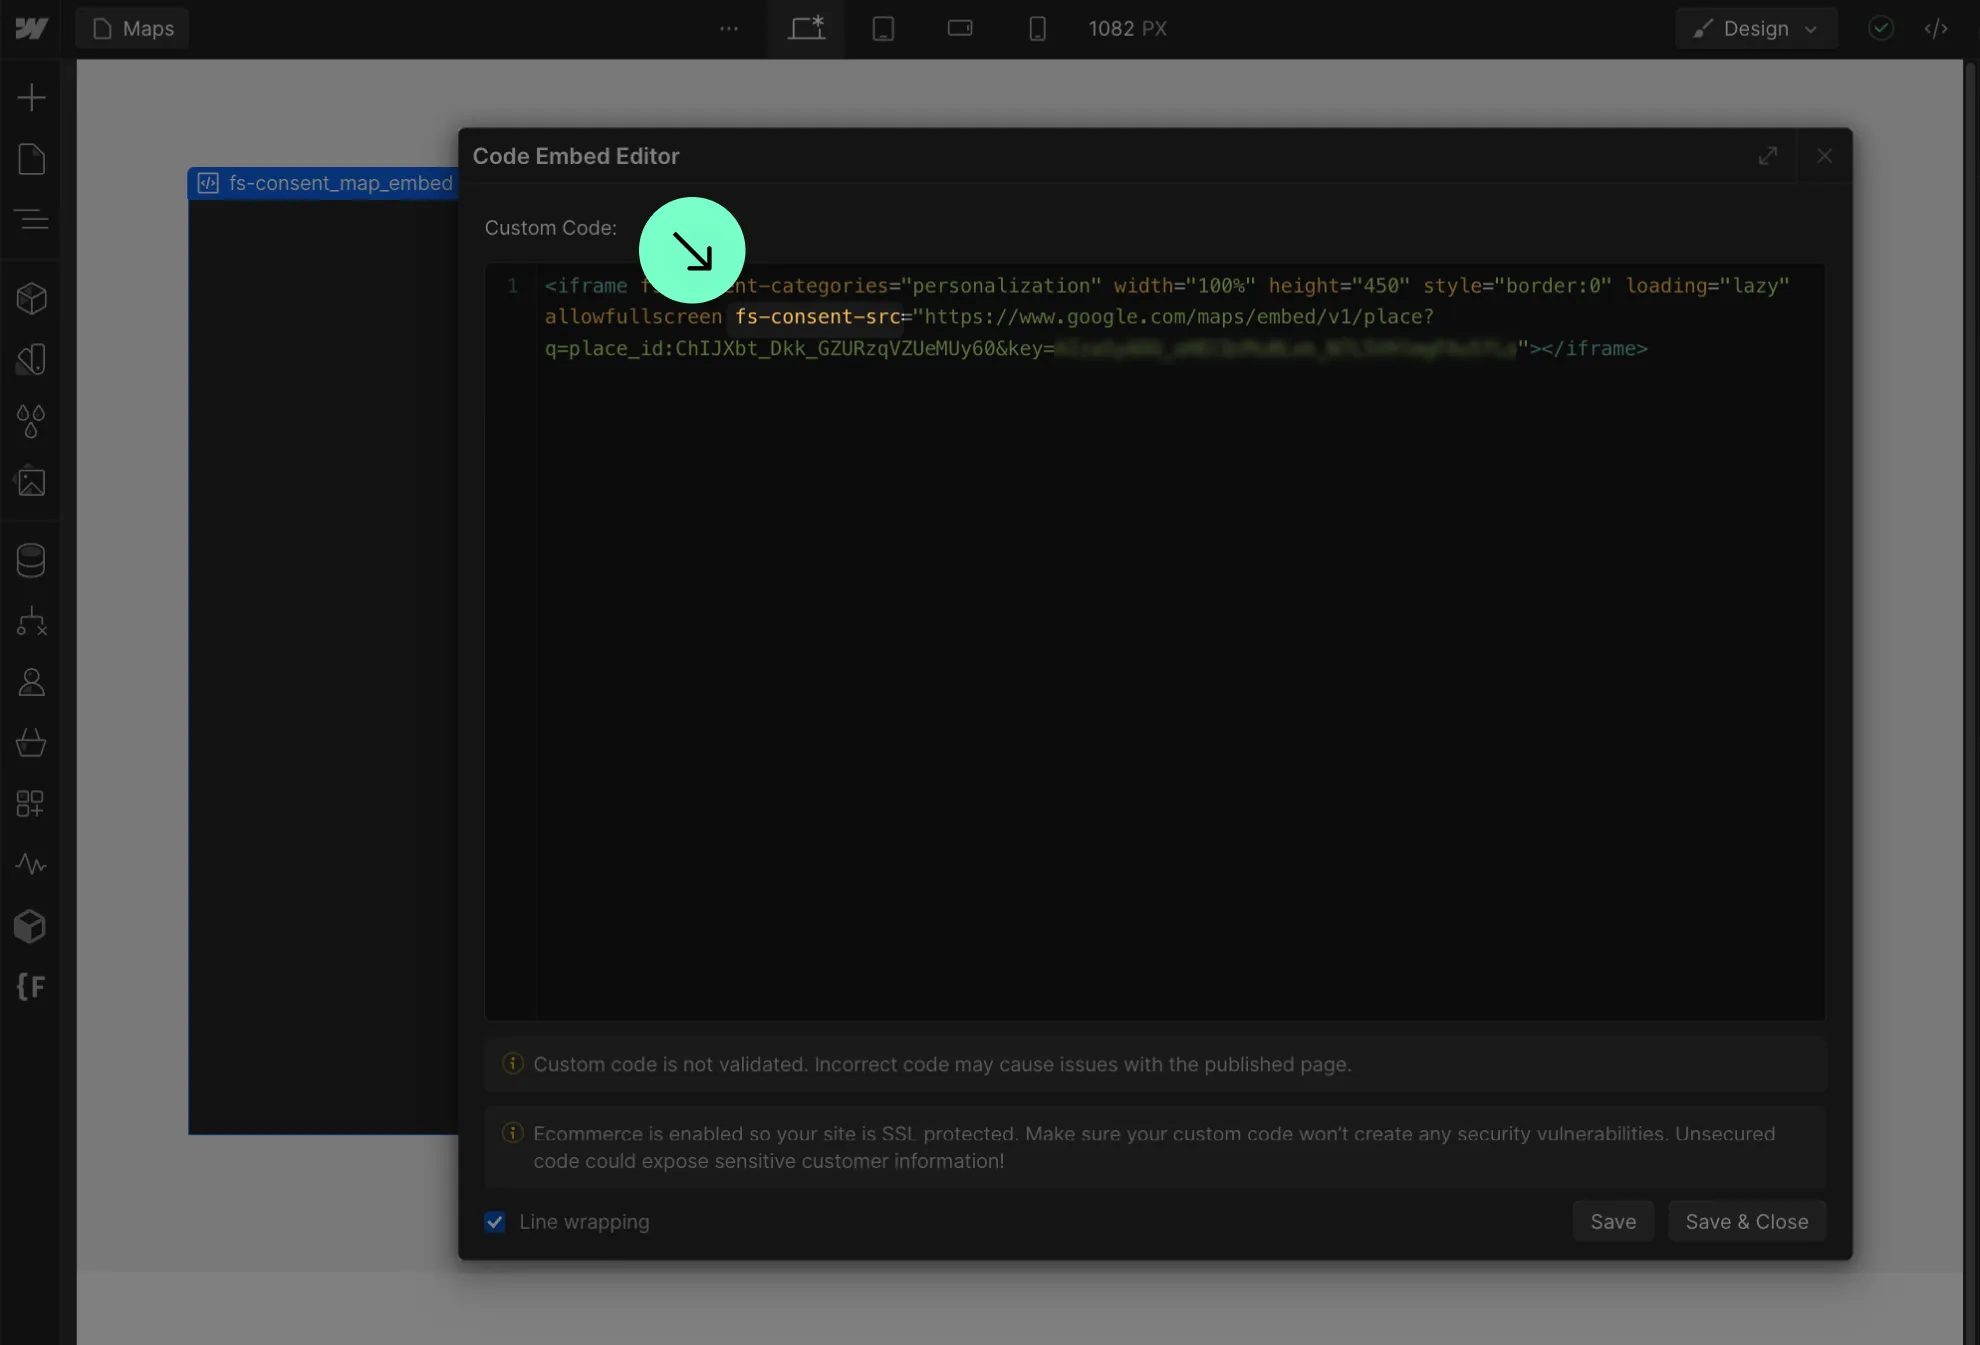Switch to base desktop breakpoint
This screenshot has width=1980, height=1345.
[806, 28]
